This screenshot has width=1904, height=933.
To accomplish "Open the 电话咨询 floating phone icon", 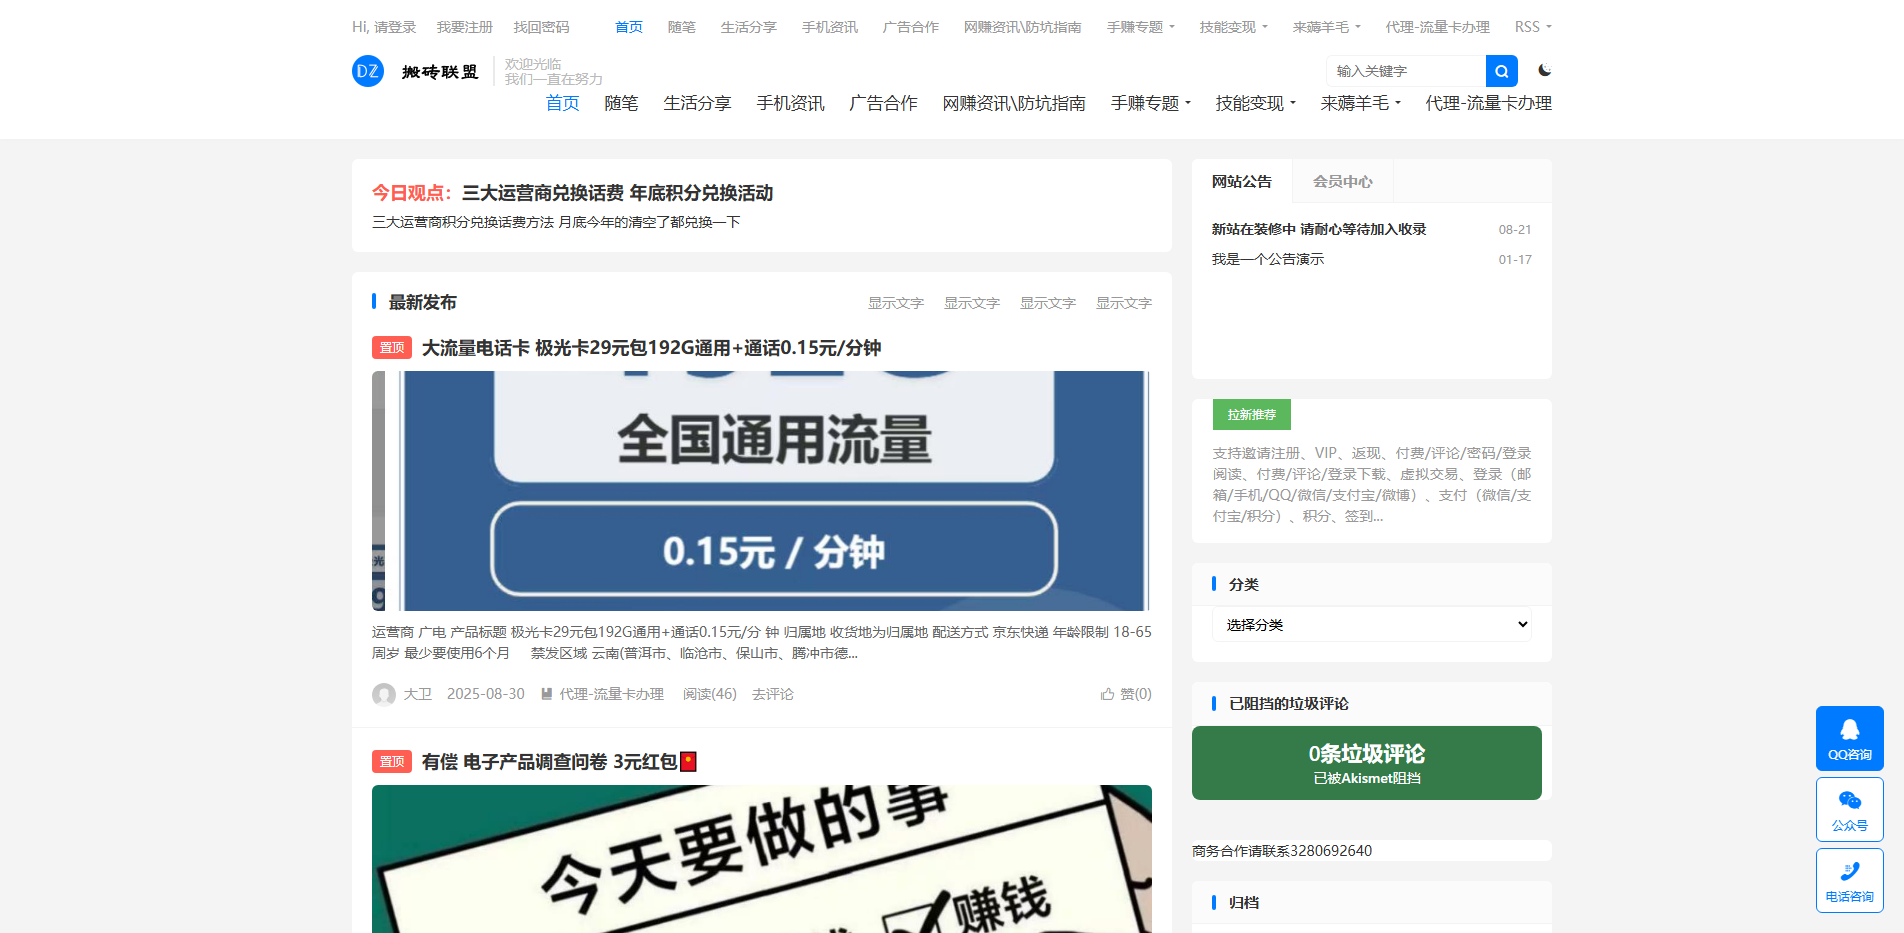I will (x=1849, y=880).
